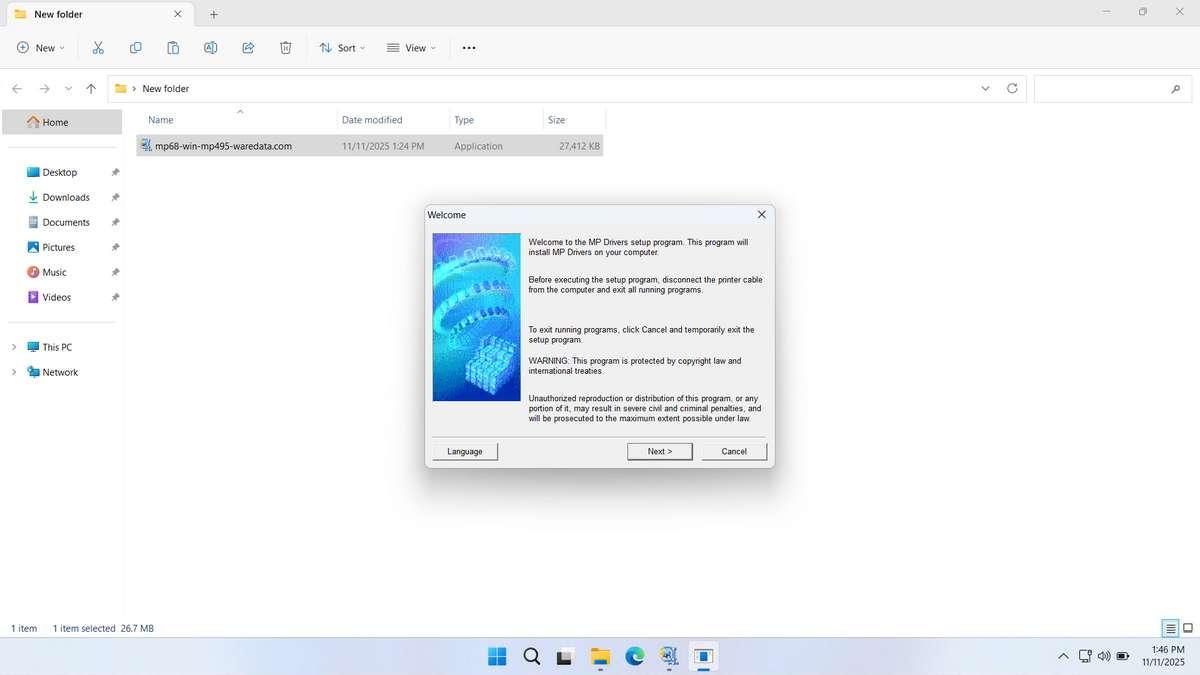
Task: Go forward with the Forward arrow
Action: click(44, 89)
